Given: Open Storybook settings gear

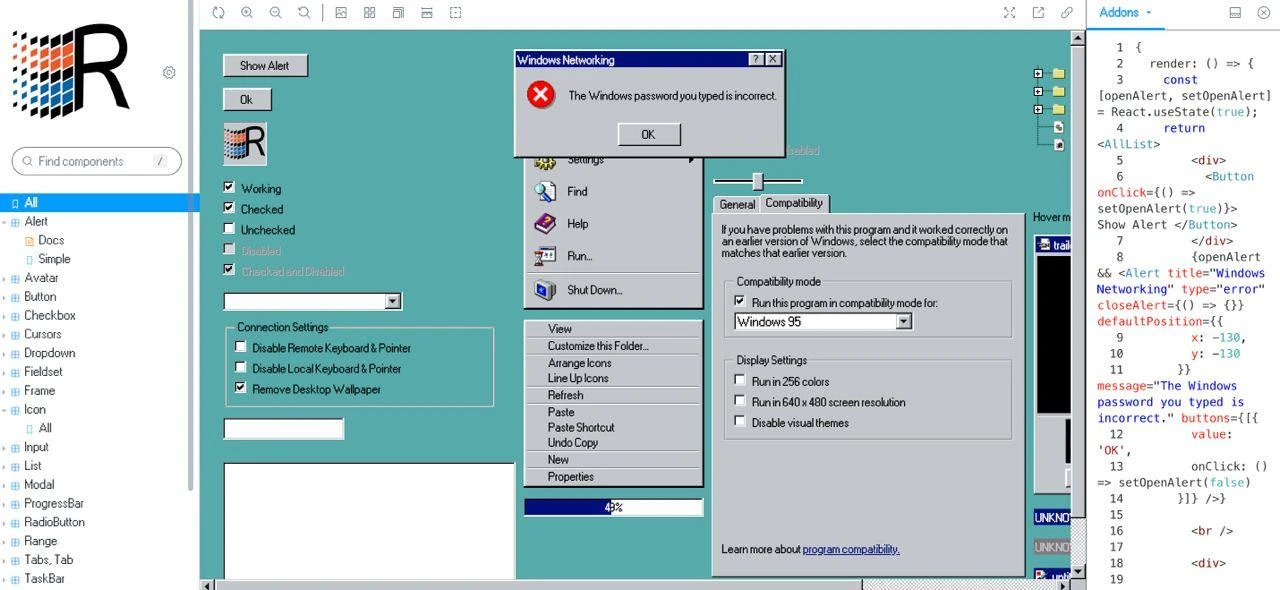Looking at the screenshot, I should point(169,73).
